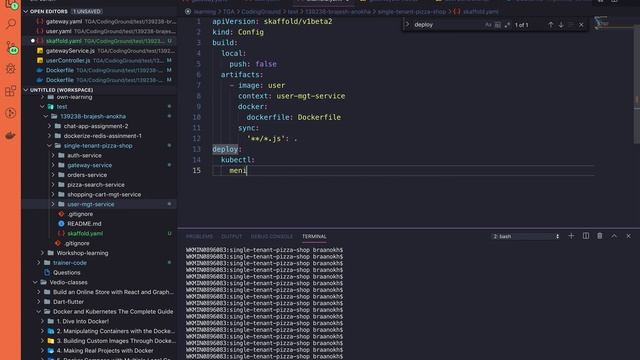The height and width of the screenshot is (360, 640).
Task: Kill terminal with the trash icon
Action: 600,236
